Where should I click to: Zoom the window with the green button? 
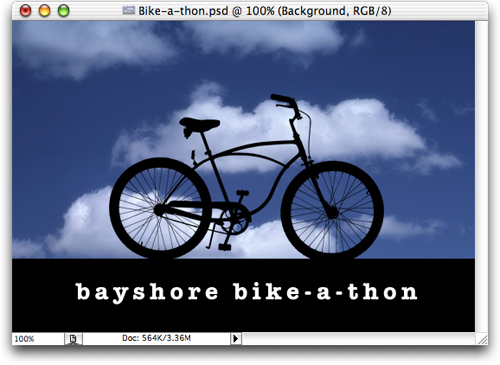[x=63, y=11]
